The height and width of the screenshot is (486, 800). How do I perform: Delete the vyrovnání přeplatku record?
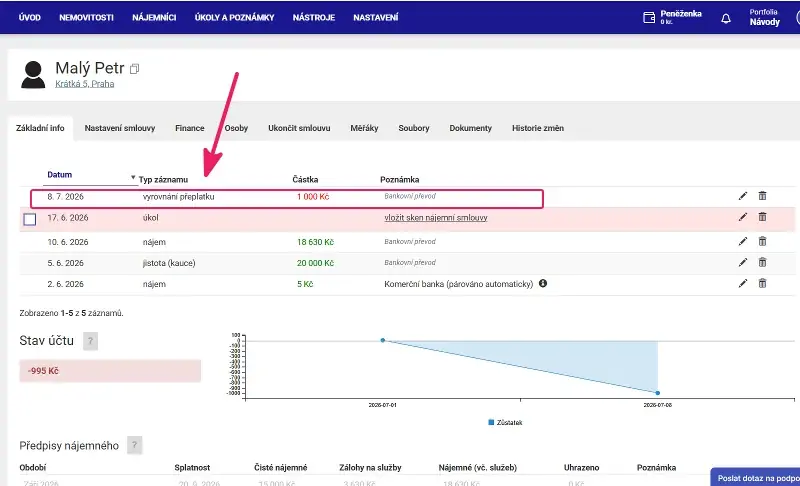[x=762, y=196]
